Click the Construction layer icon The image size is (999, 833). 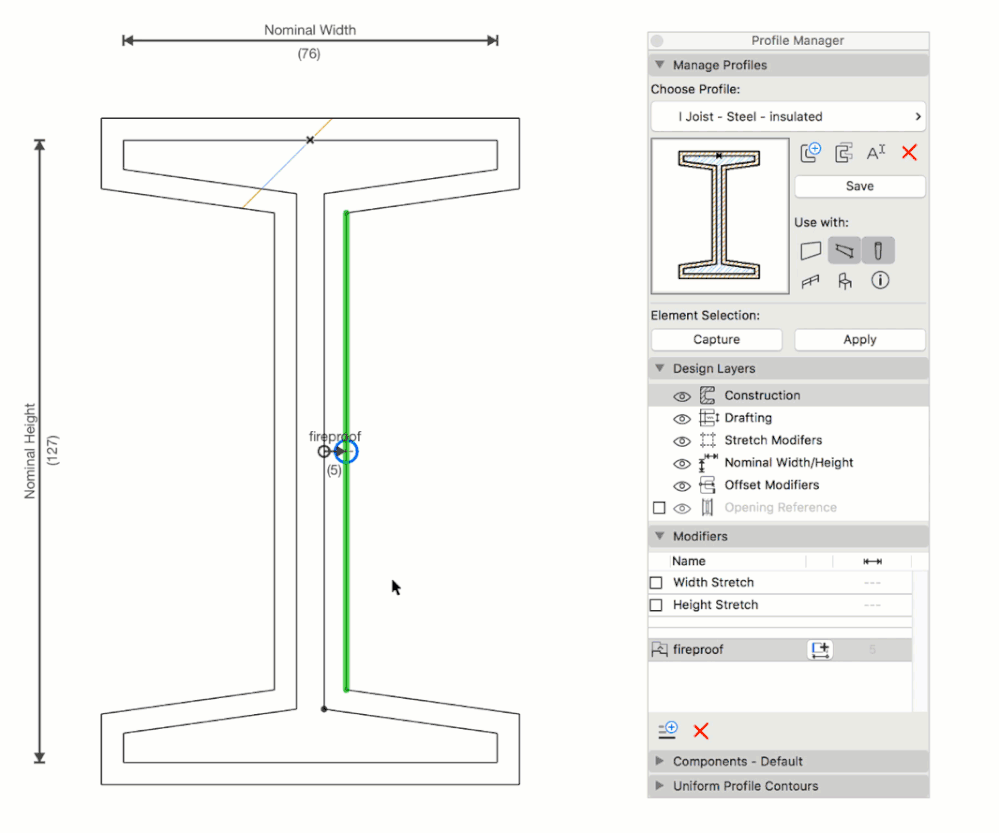[x=707, y=395]
